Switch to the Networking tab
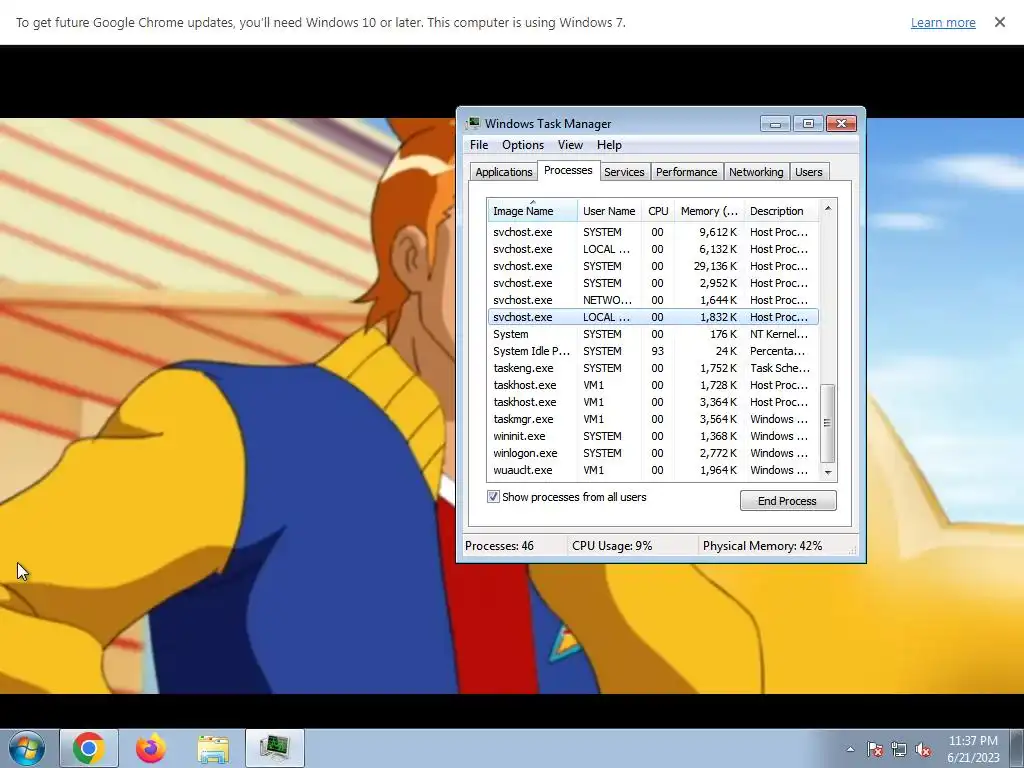The height and width of the screenshot is (768, 1024). tap(756, 172)
